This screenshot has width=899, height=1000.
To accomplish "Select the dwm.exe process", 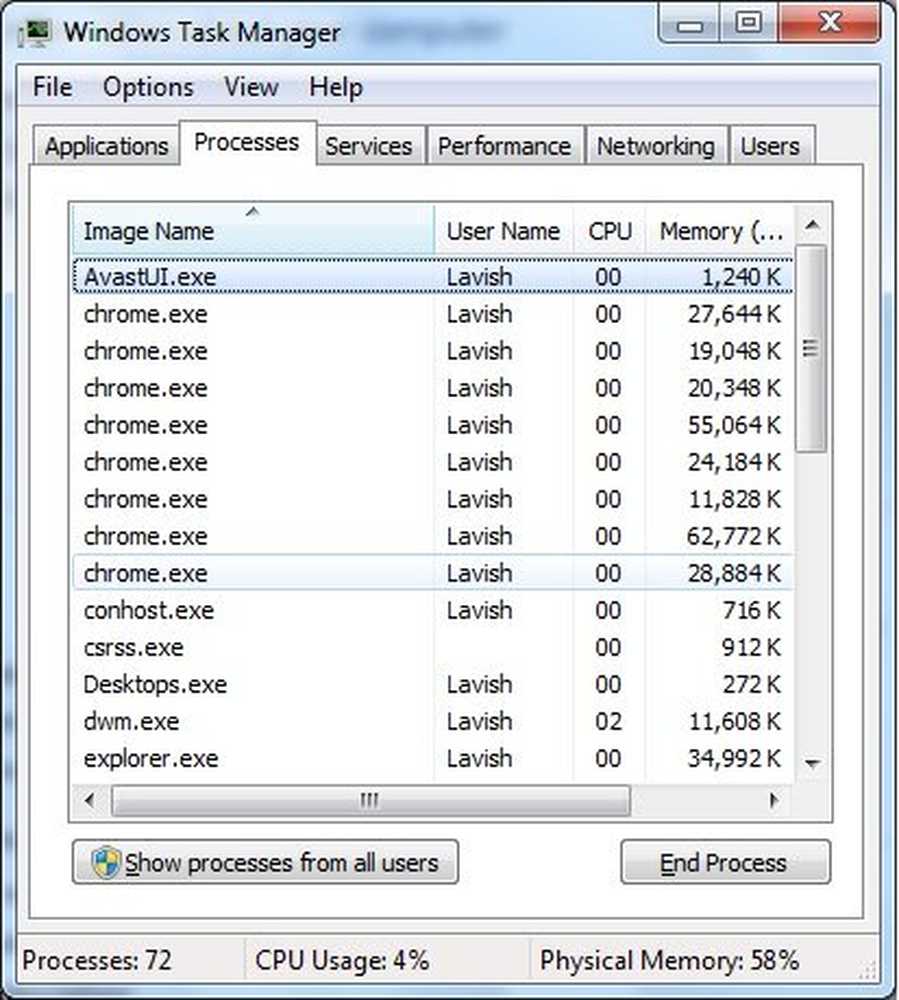I will coord(433,721).
